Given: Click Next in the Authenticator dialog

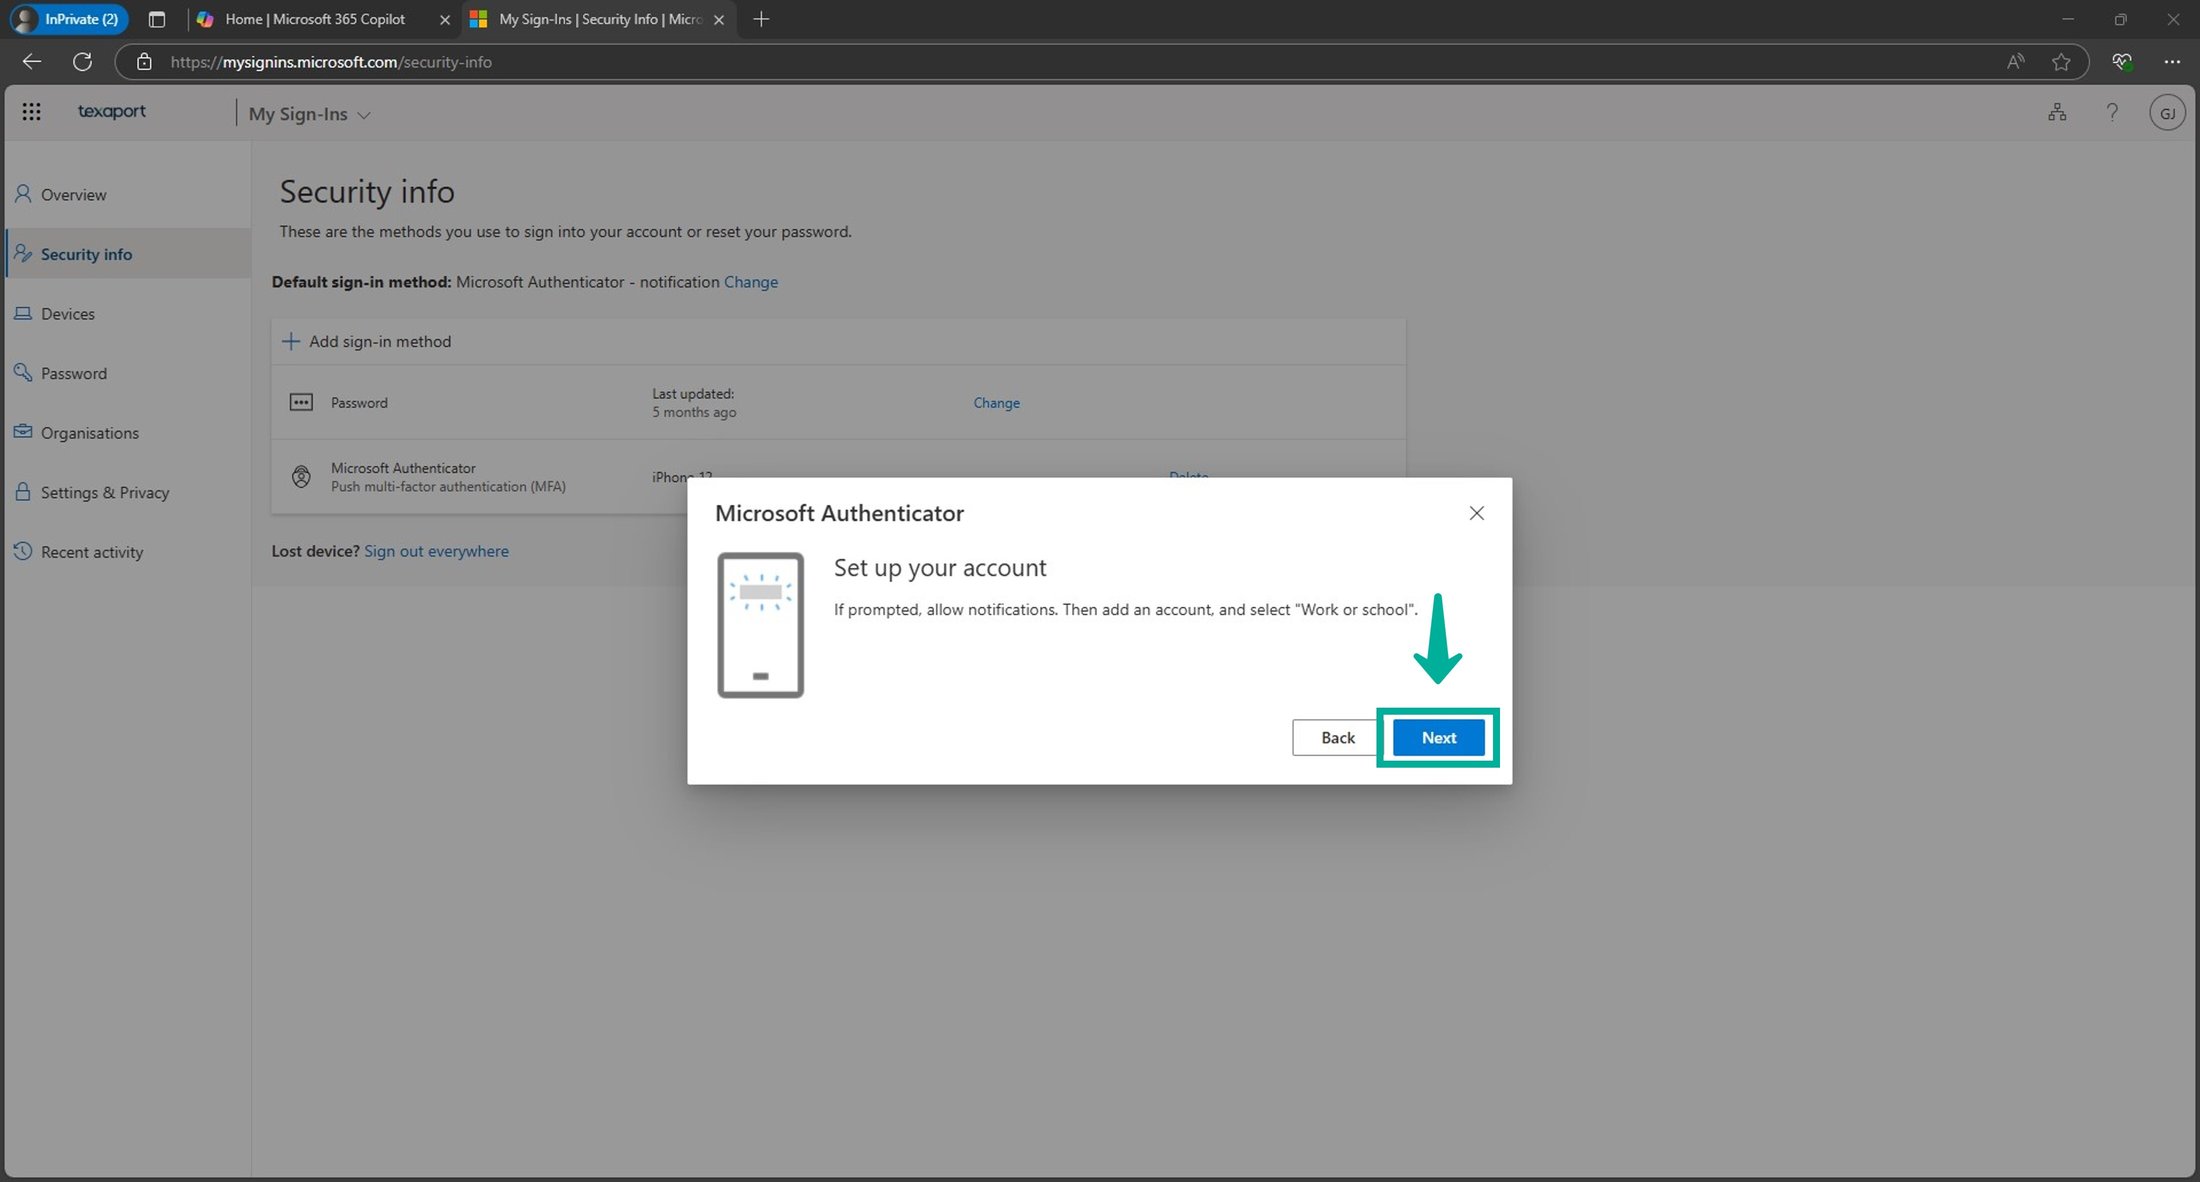Looking at the screenshot, I should tap(1438, 737).
